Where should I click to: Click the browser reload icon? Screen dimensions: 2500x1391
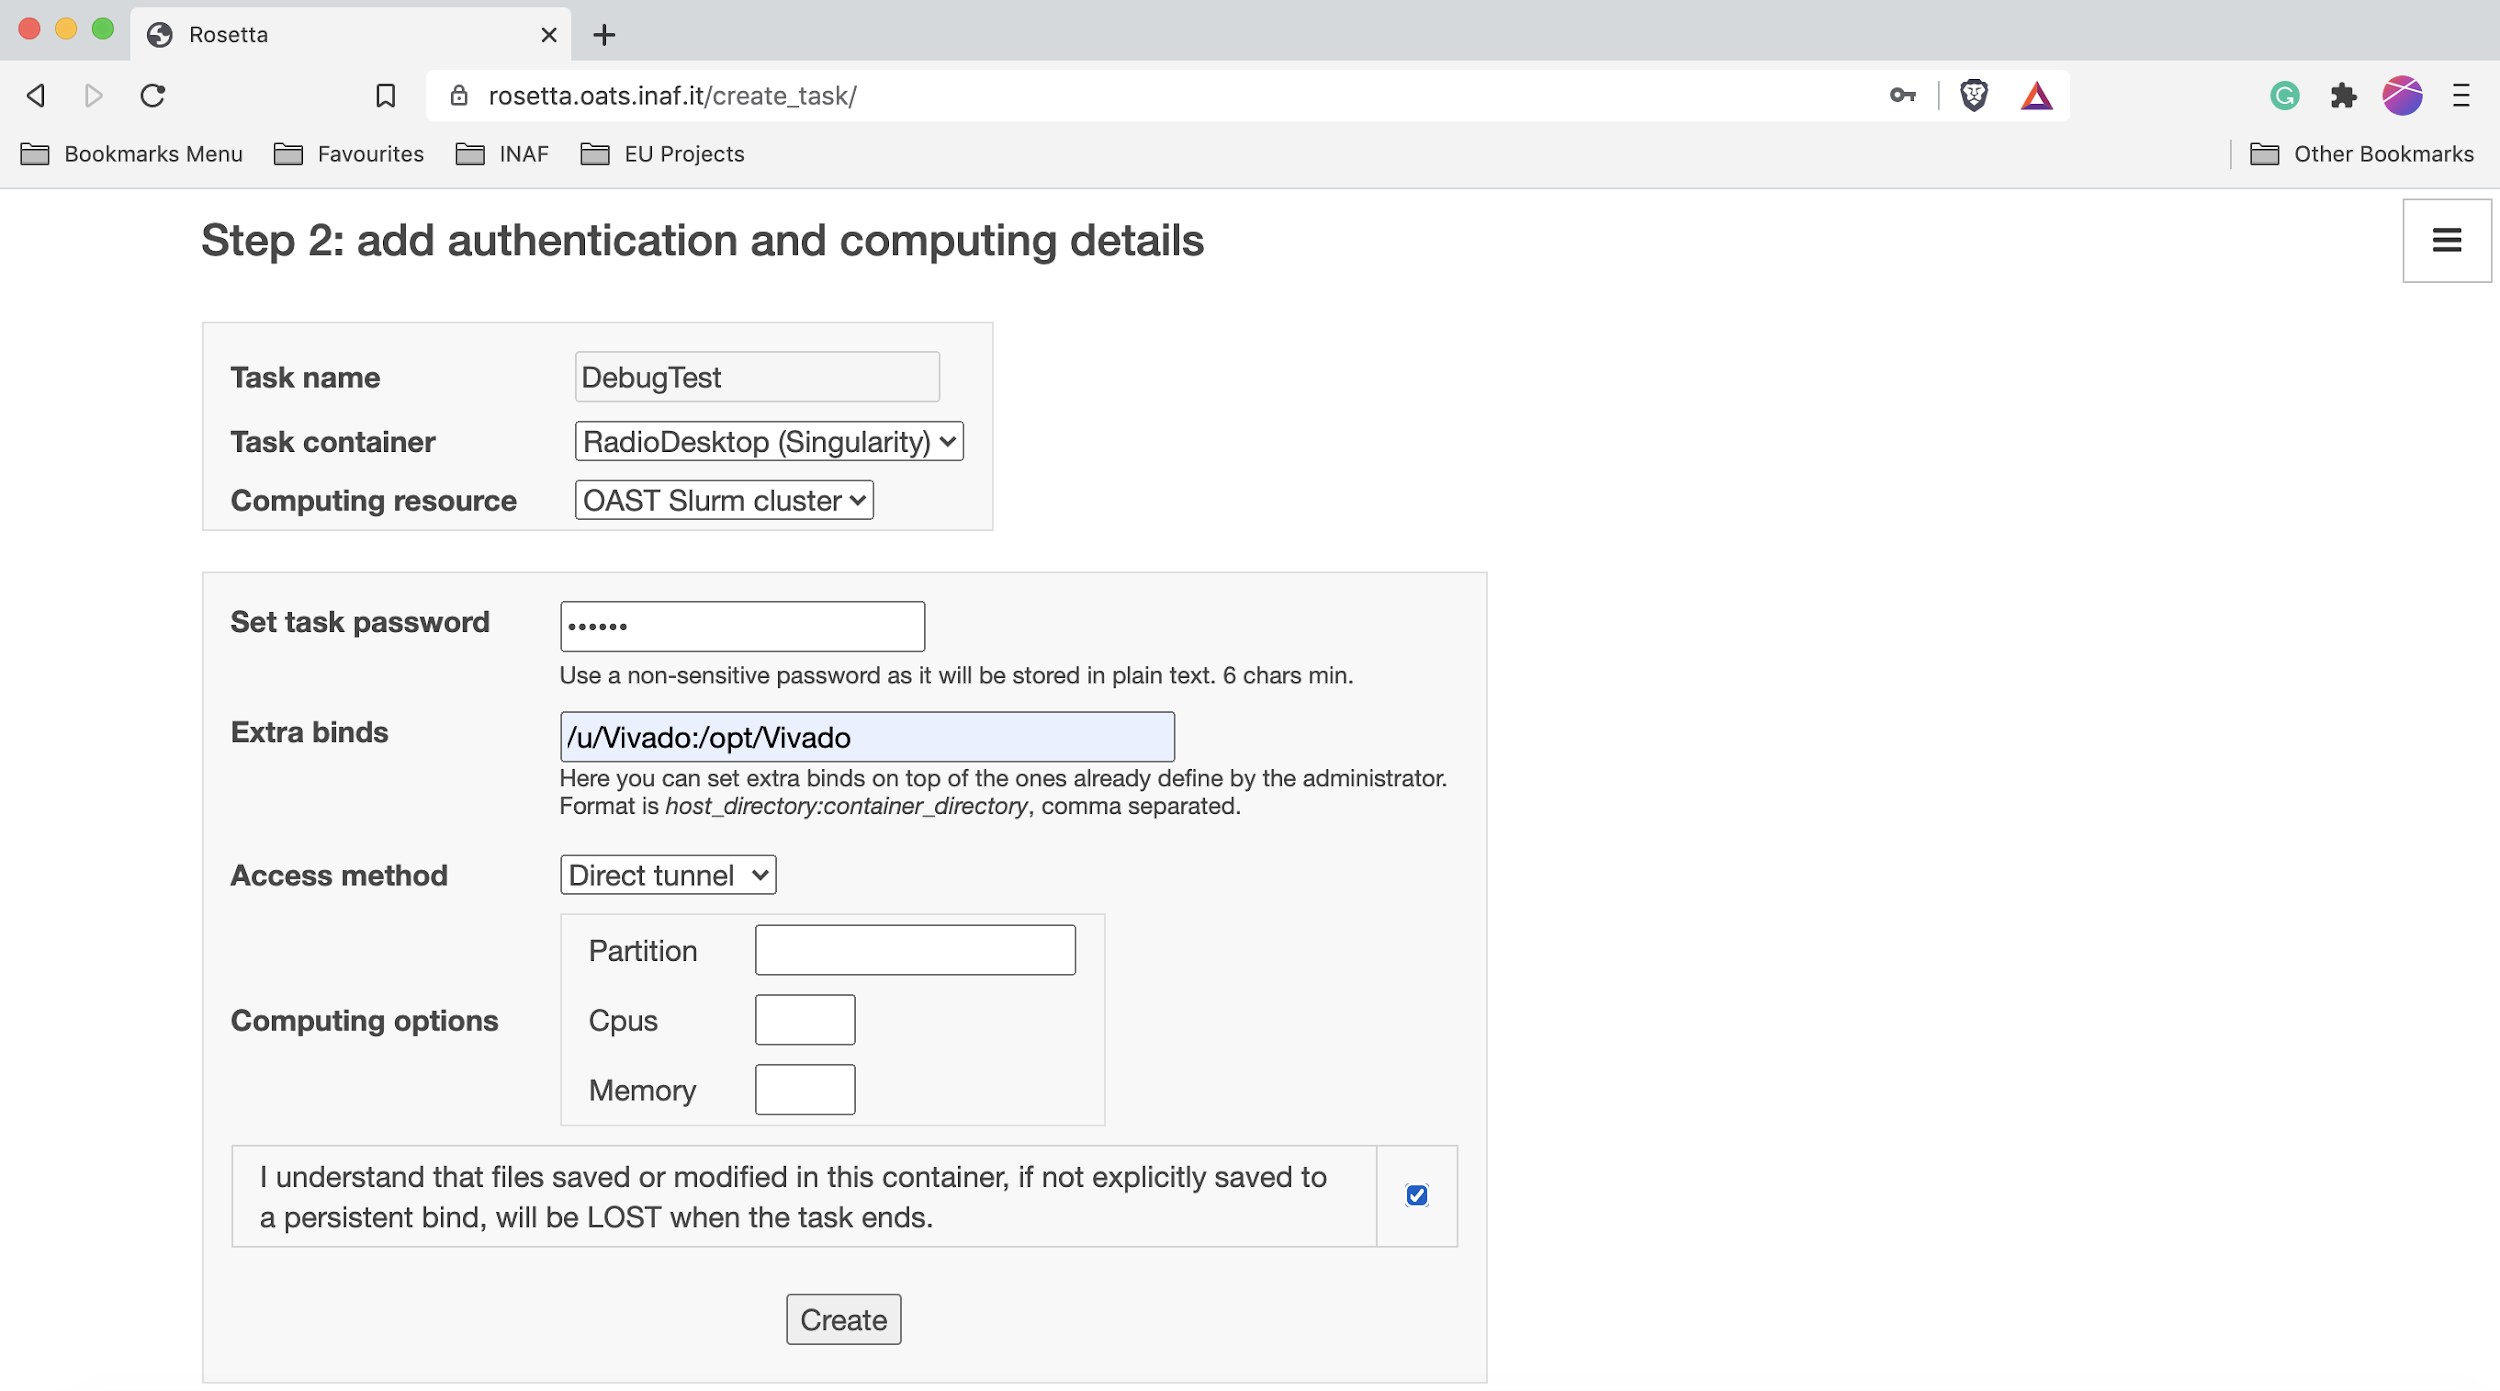coord(152,96)
